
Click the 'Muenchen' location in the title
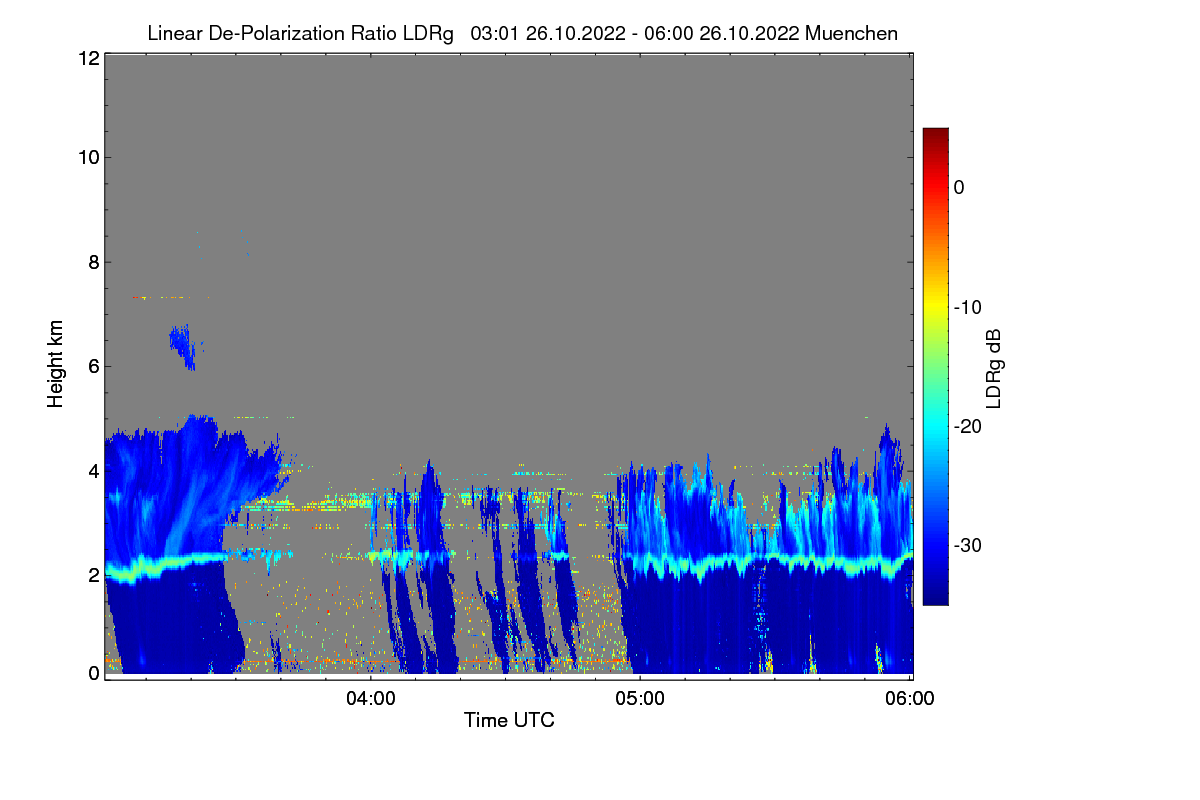[x=850, y=34]
